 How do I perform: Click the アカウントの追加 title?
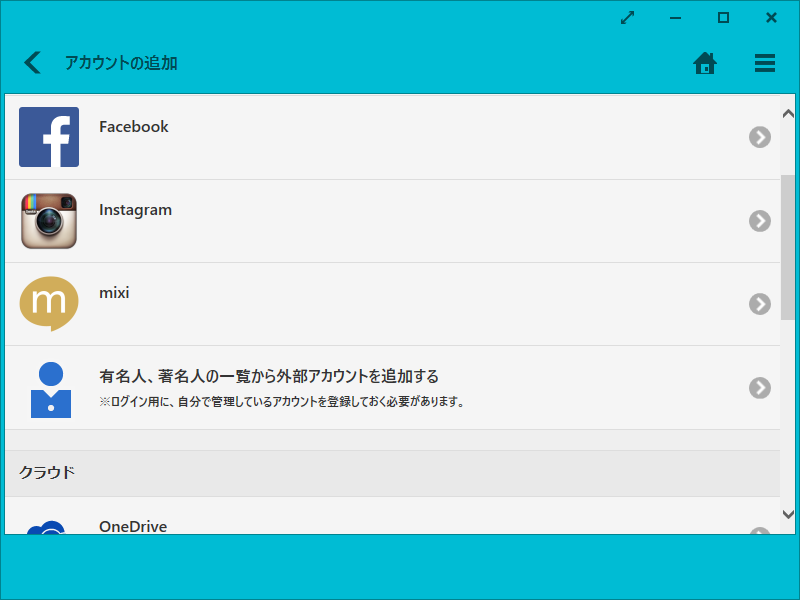121,63
